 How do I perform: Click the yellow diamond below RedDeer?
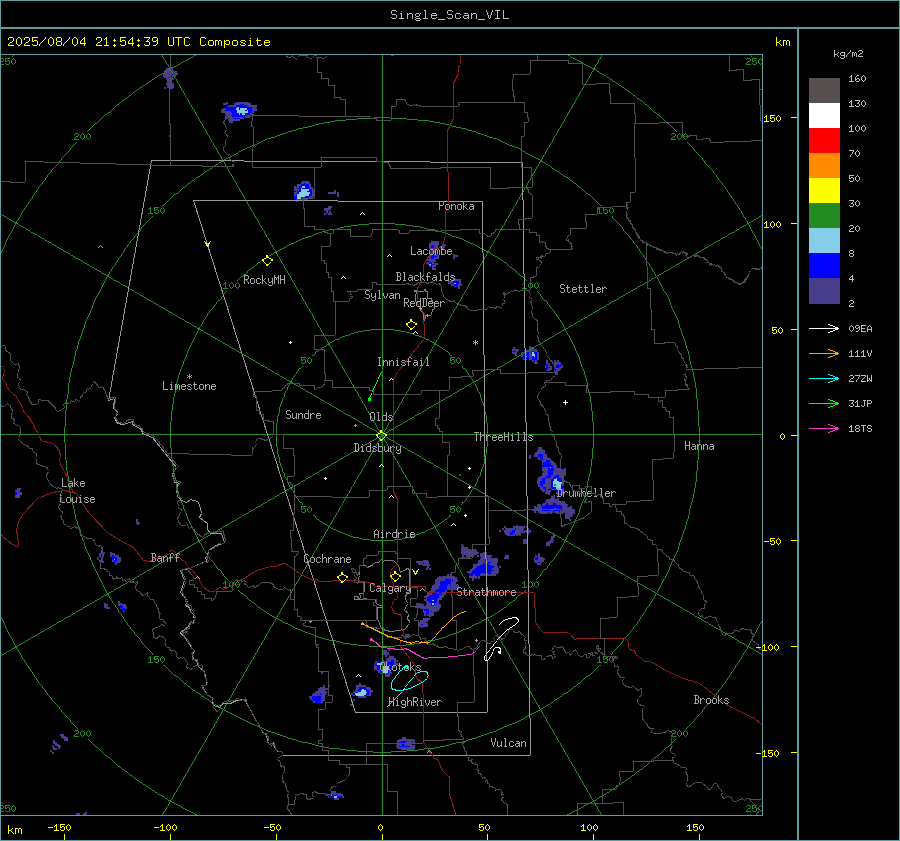411,325
